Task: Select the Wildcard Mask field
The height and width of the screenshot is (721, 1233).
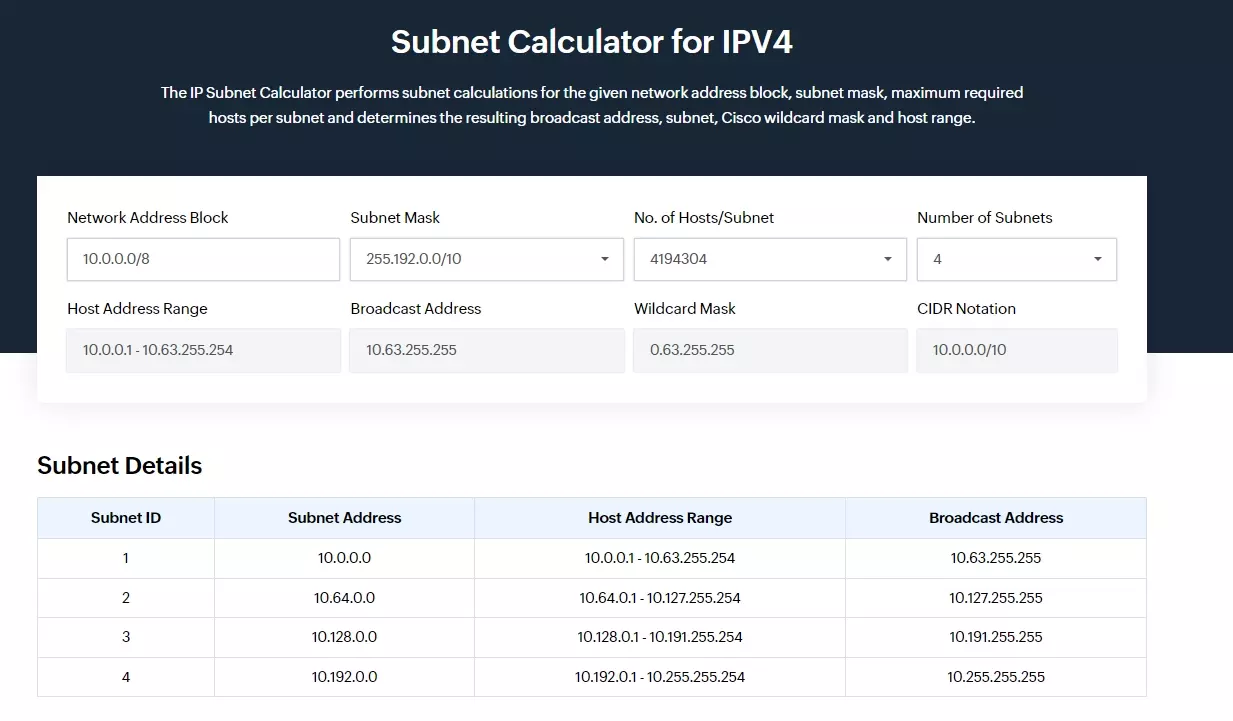Action: click(769, 350)
